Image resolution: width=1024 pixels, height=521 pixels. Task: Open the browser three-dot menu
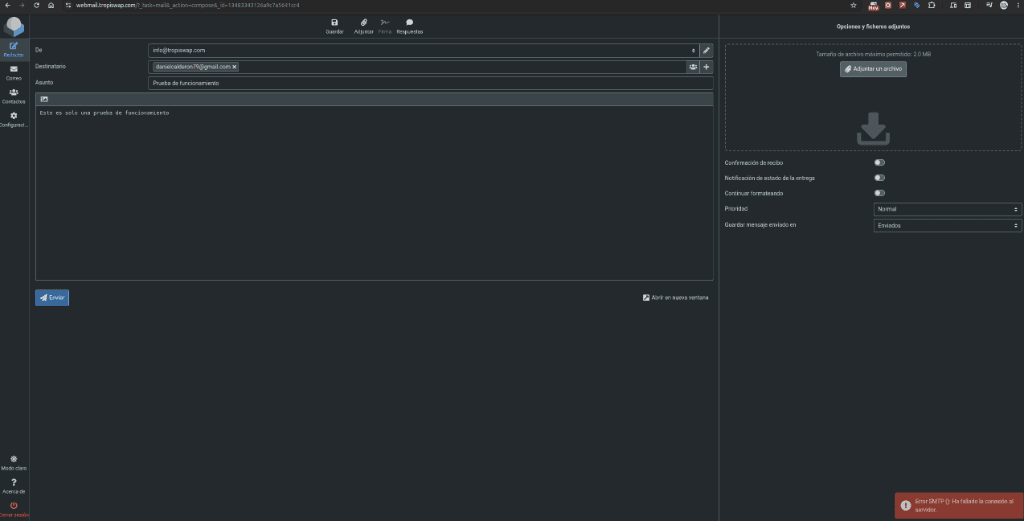pos(1018,5)
